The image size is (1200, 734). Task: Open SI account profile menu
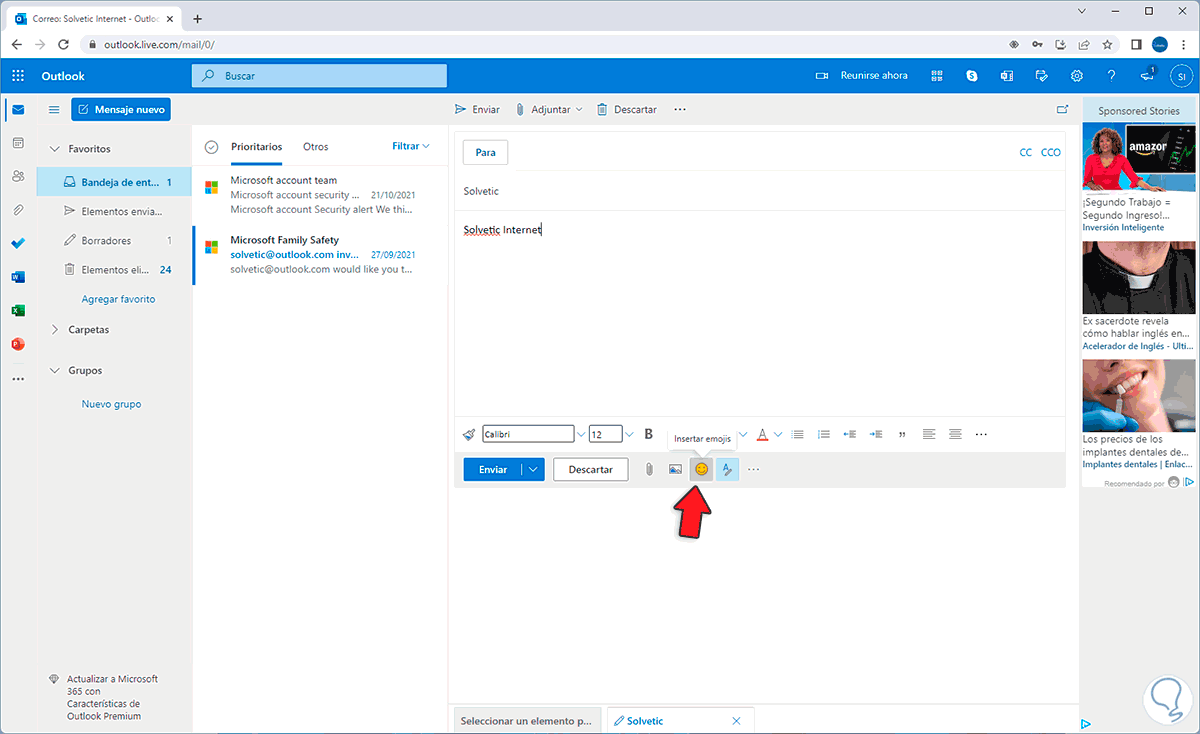(x=1181, y=76)
